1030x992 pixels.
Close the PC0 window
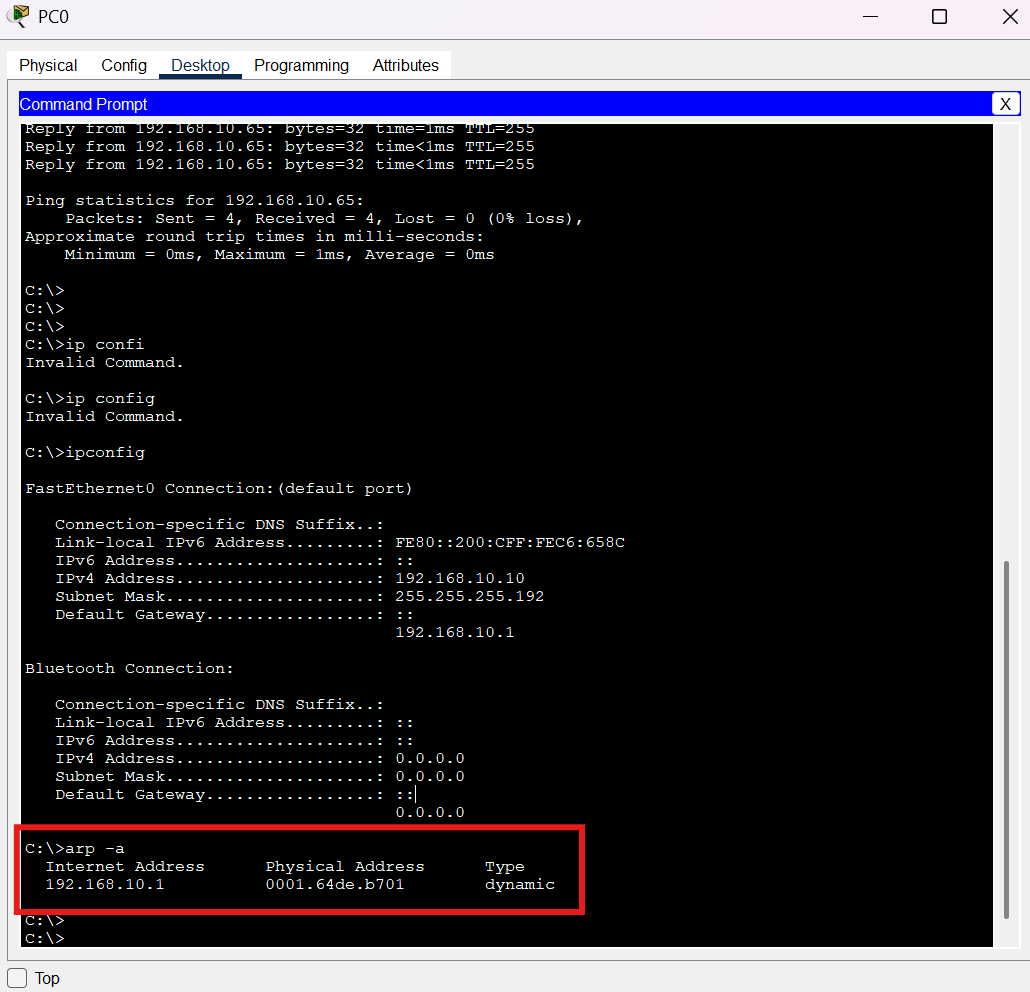1010,16
